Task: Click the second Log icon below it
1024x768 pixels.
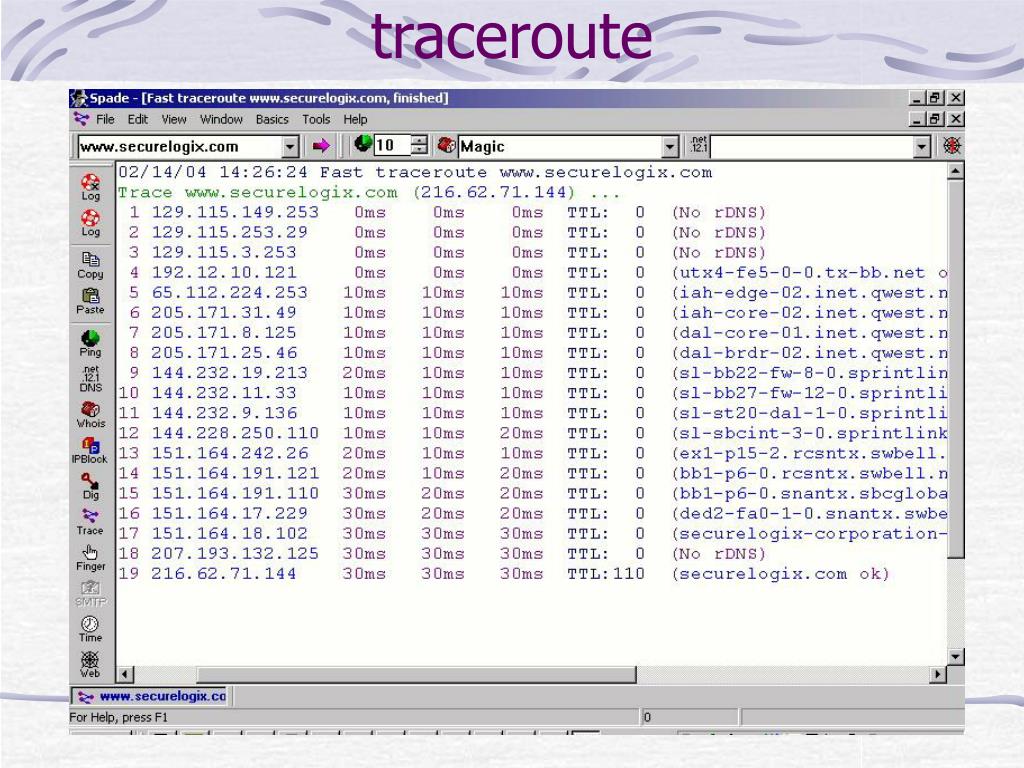Action: click(x=90, y=223)
